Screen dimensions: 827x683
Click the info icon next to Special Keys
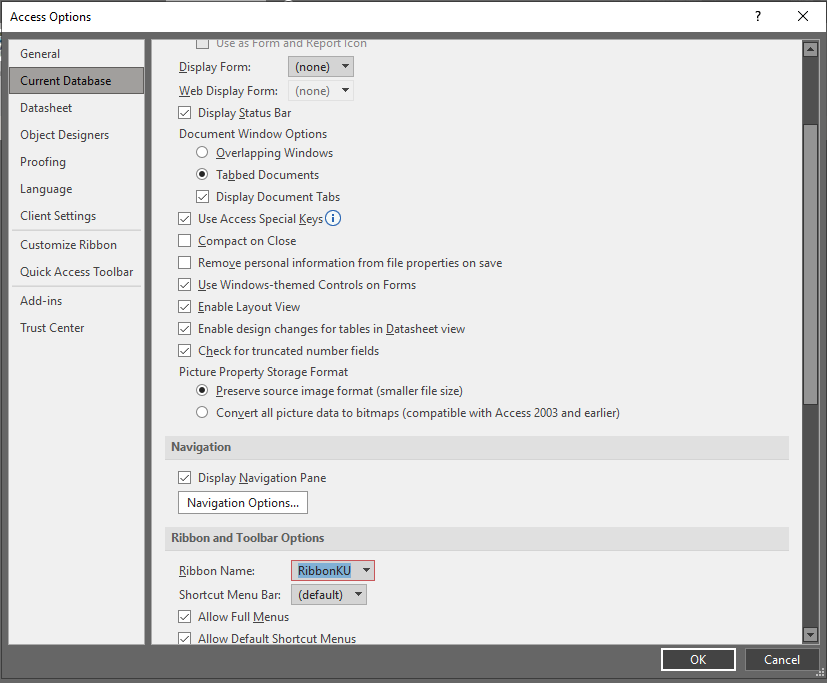pos(333,218)
